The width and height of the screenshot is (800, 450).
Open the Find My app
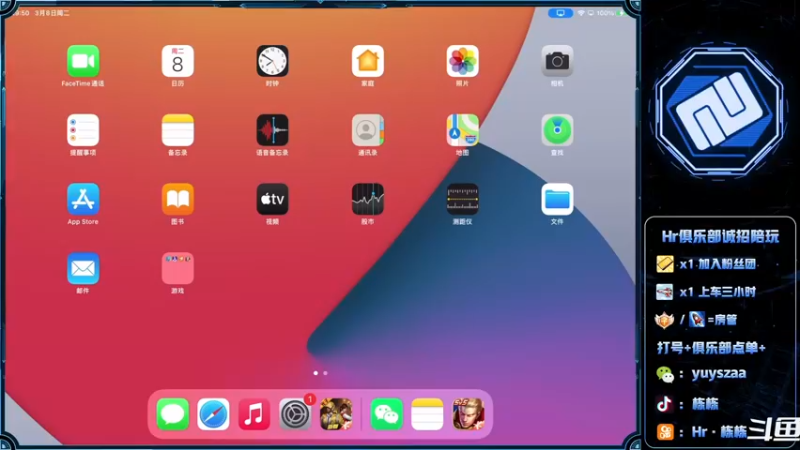pyautogui.click(x=557, y=130)
